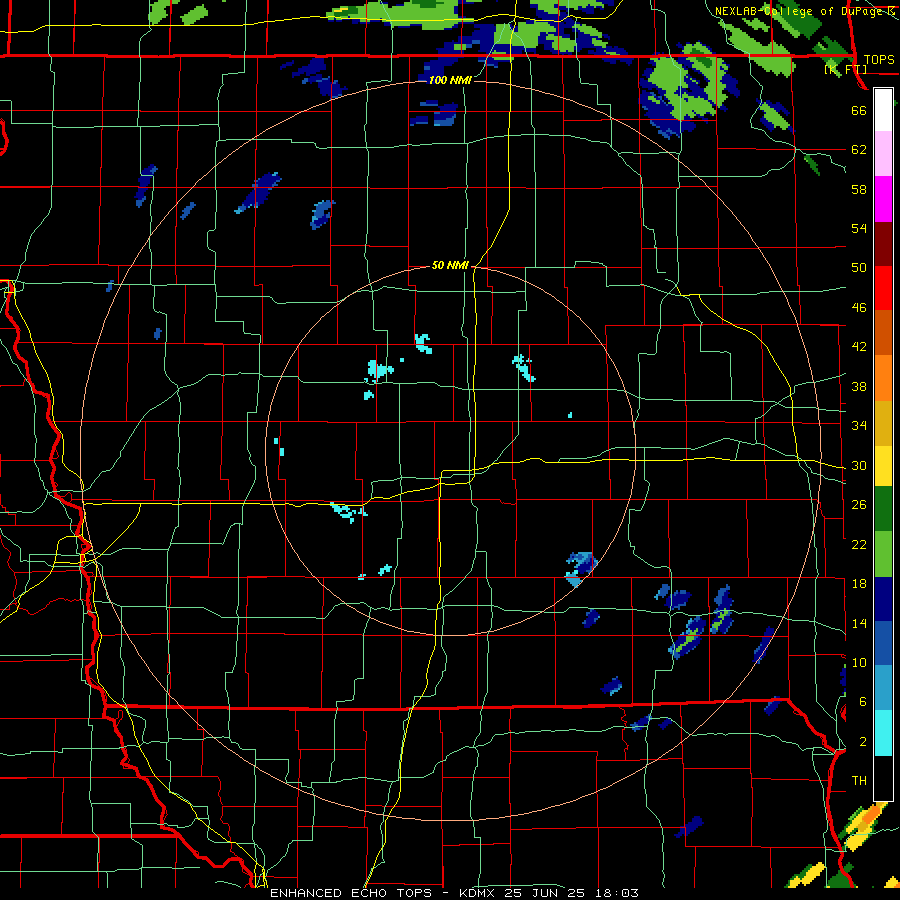Pick the light green legend swatch
Screen dimensions: 900x900
[x=883, y=554]
